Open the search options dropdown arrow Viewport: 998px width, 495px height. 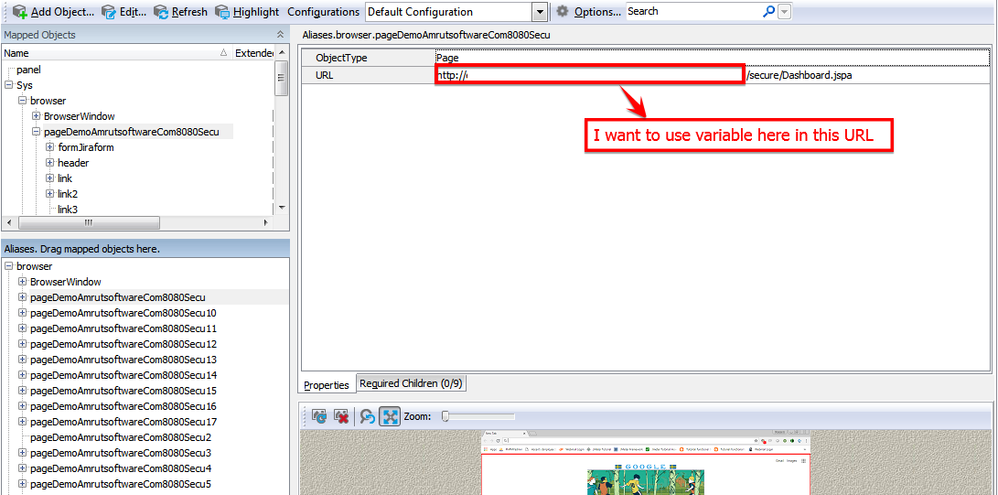click(x=784, y=11)
